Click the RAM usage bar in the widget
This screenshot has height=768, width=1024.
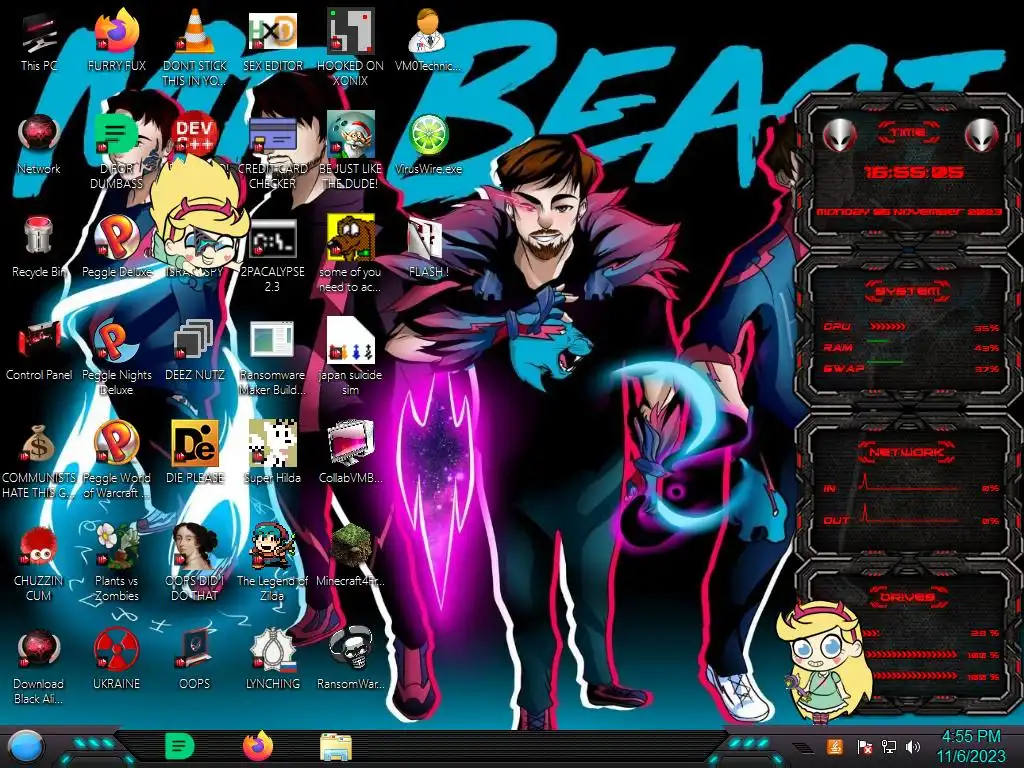pos(878,342)
